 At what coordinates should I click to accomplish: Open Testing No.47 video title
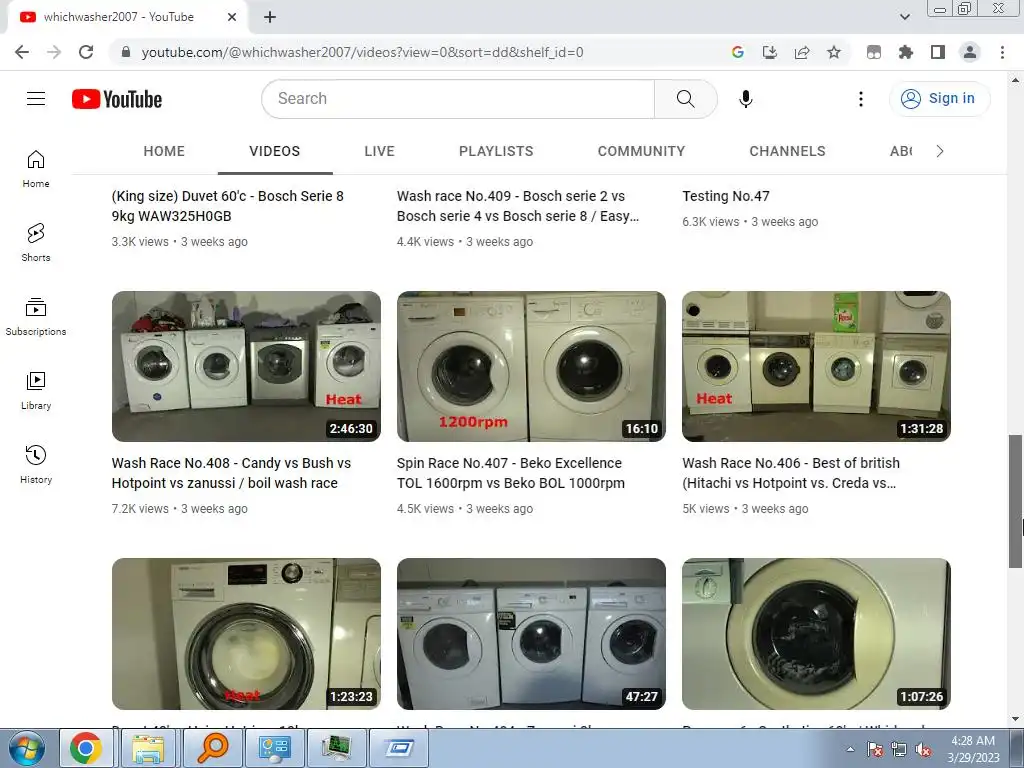pos(726,196)
